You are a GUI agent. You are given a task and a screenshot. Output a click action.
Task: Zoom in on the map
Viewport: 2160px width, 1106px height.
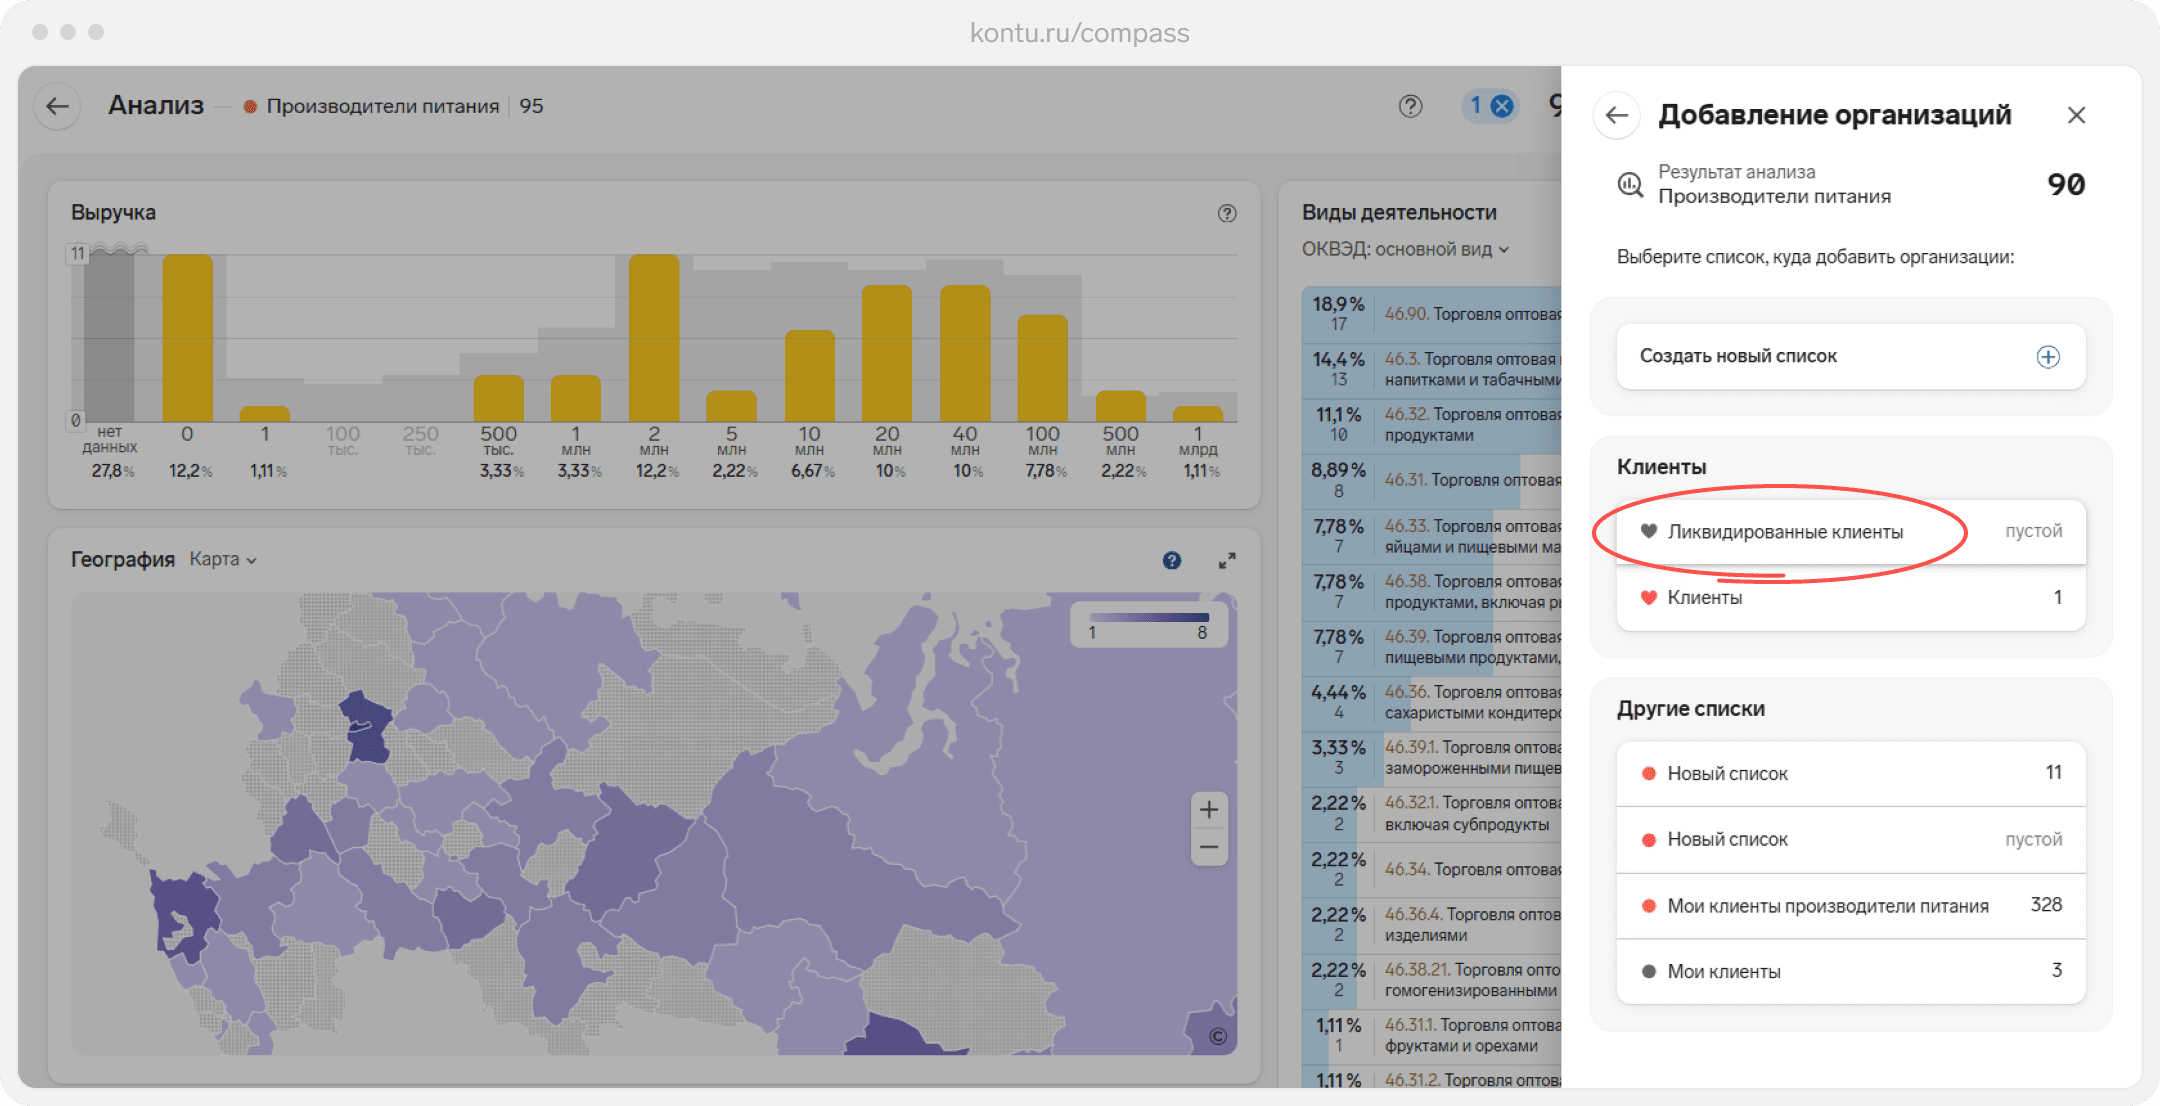[x=1209, y=810]
